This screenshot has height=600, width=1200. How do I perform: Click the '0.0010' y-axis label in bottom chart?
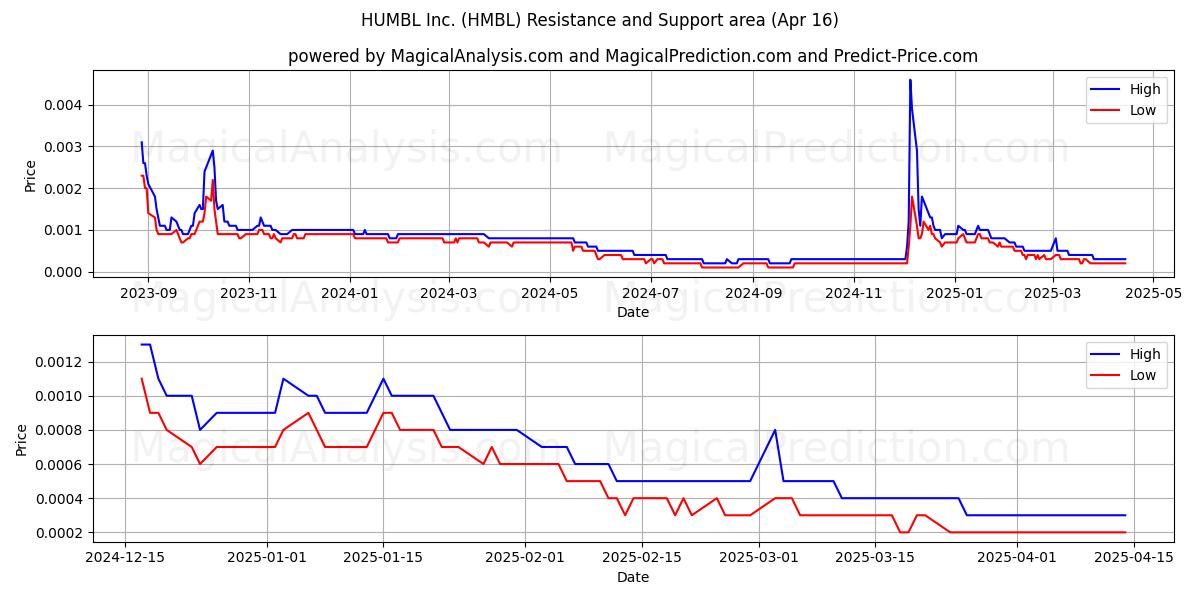click(x=59, y=396)
